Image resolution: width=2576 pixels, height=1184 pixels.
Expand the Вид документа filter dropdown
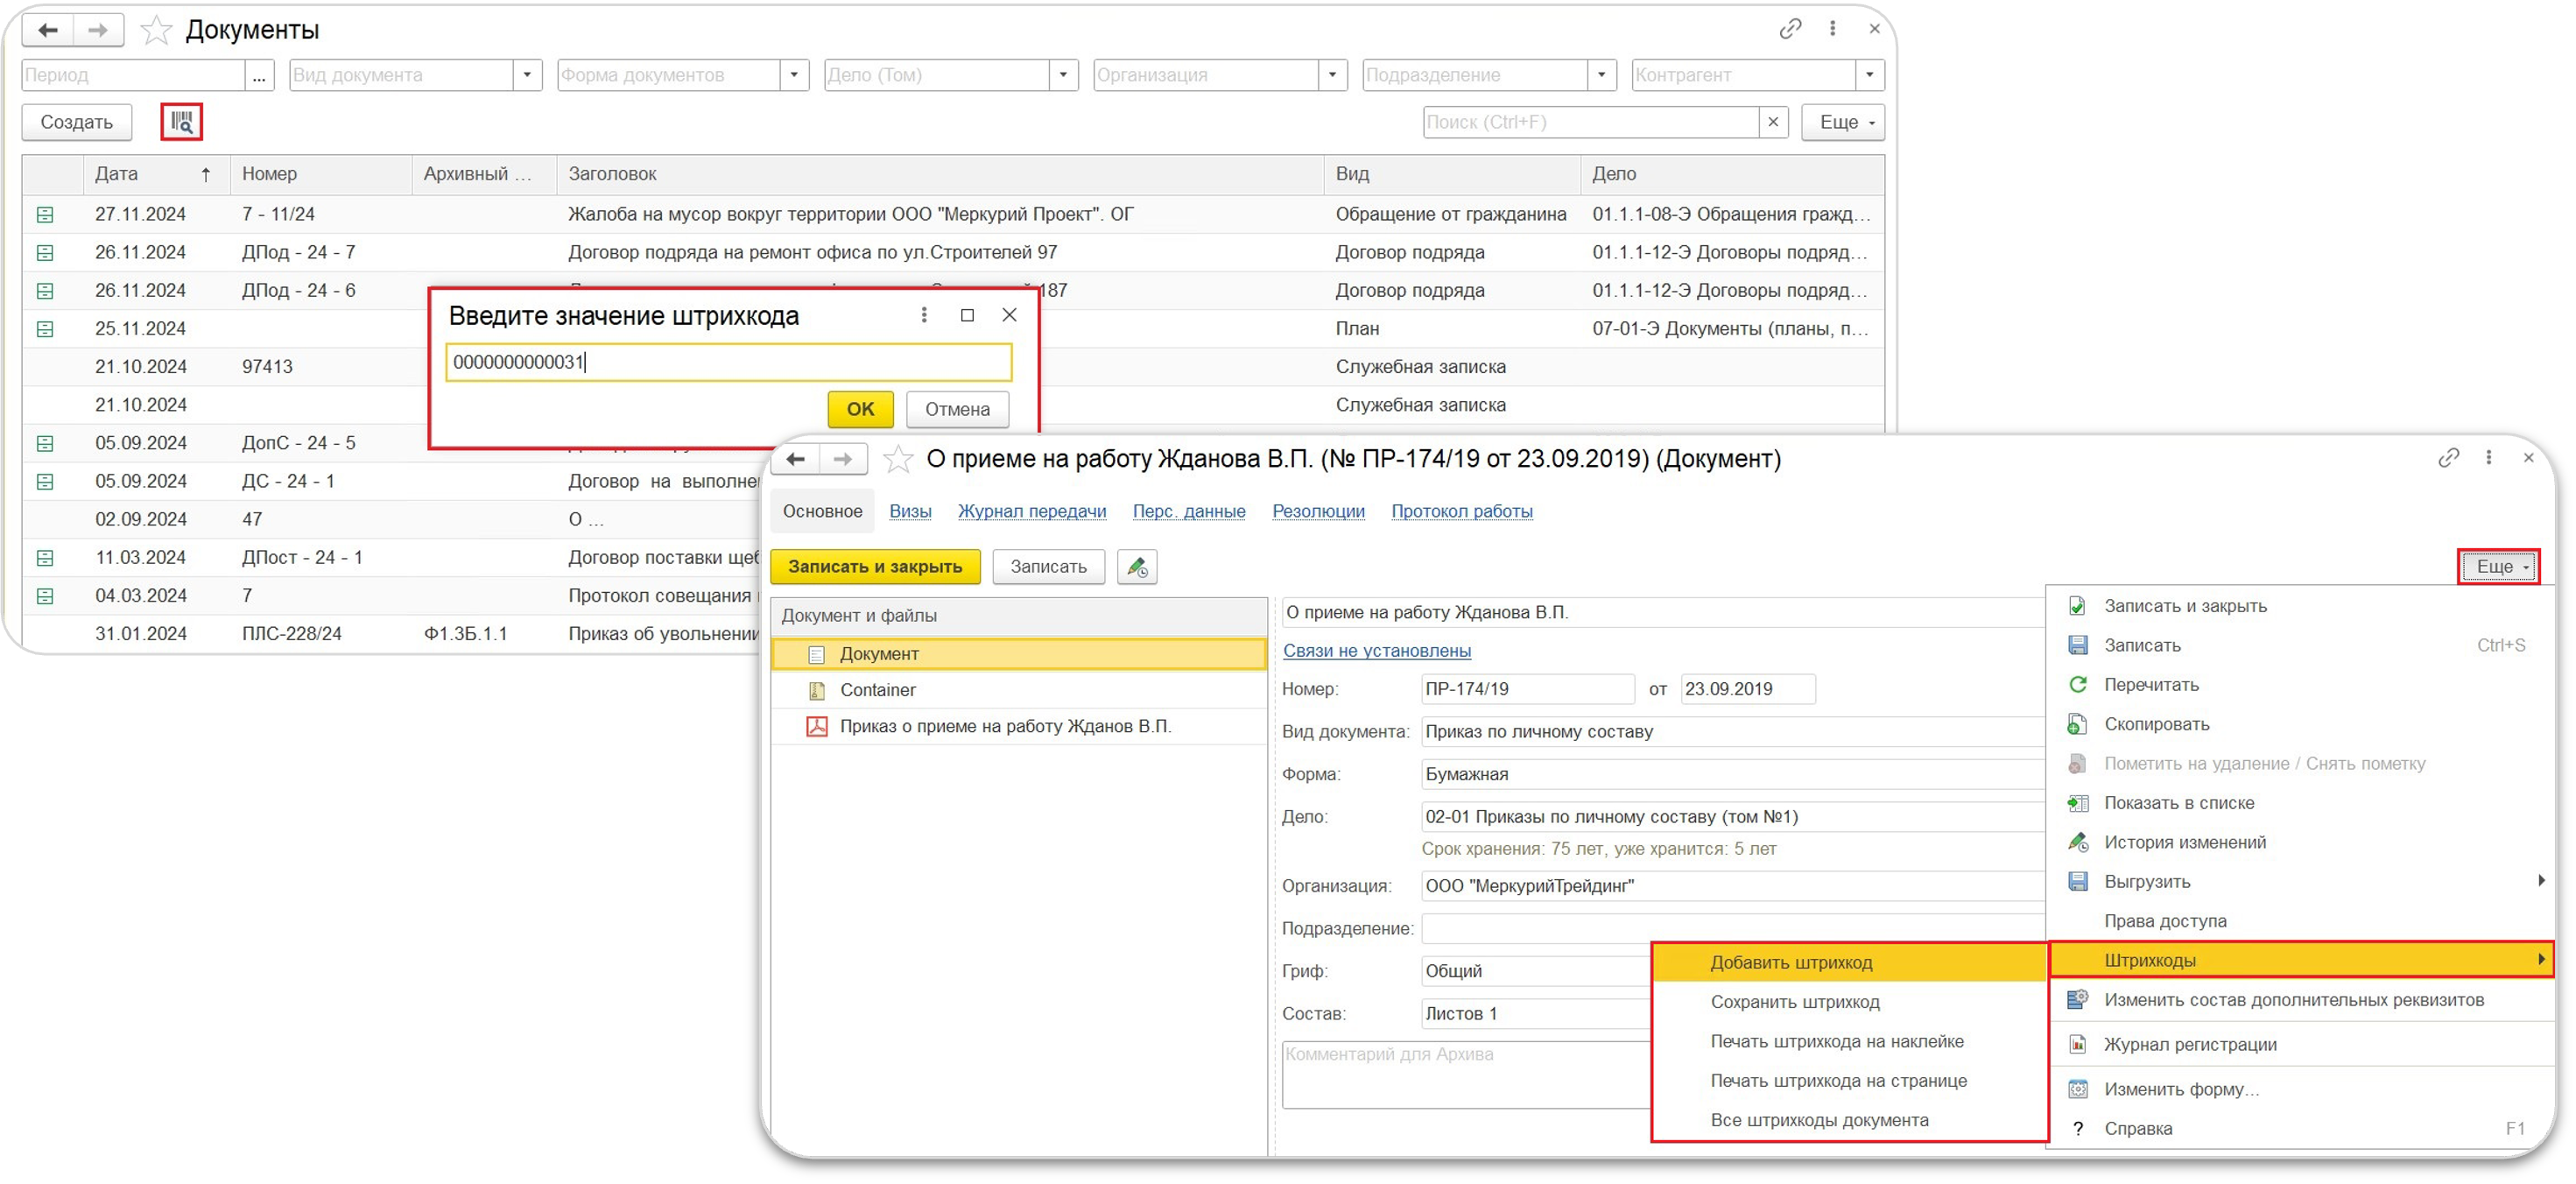[x=527, y=75]
